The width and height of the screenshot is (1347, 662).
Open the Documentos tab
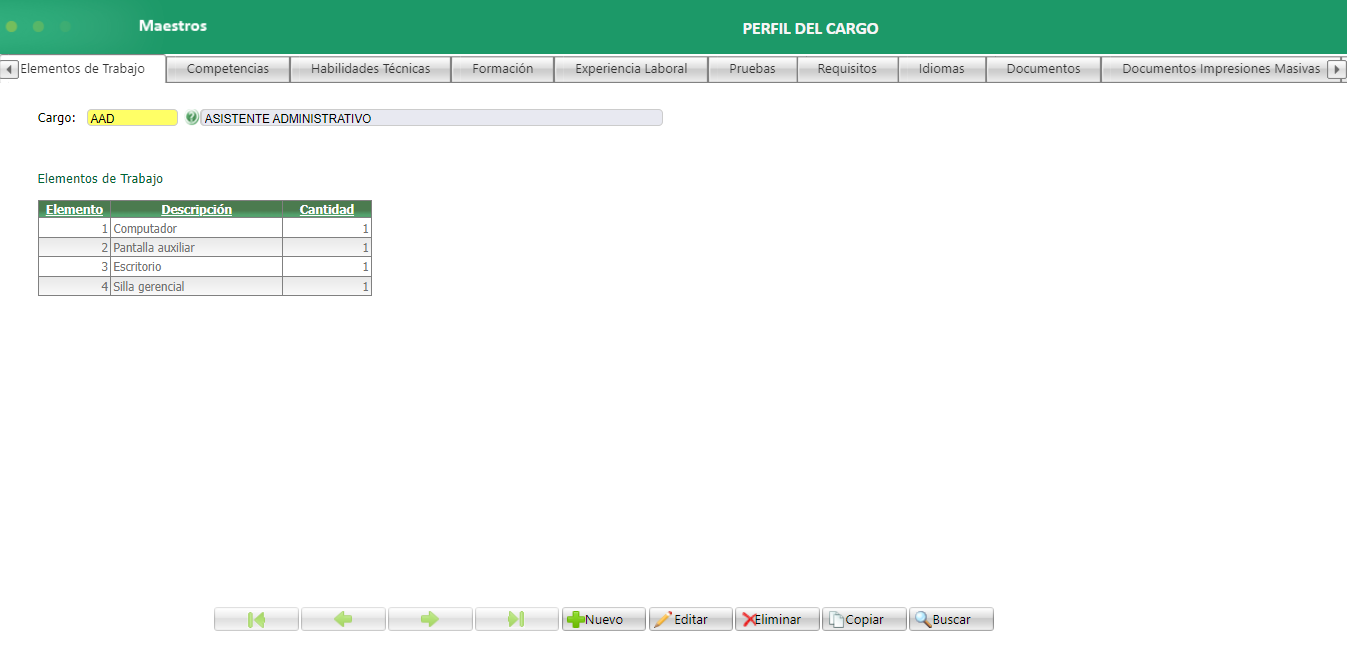point(1044,69)
